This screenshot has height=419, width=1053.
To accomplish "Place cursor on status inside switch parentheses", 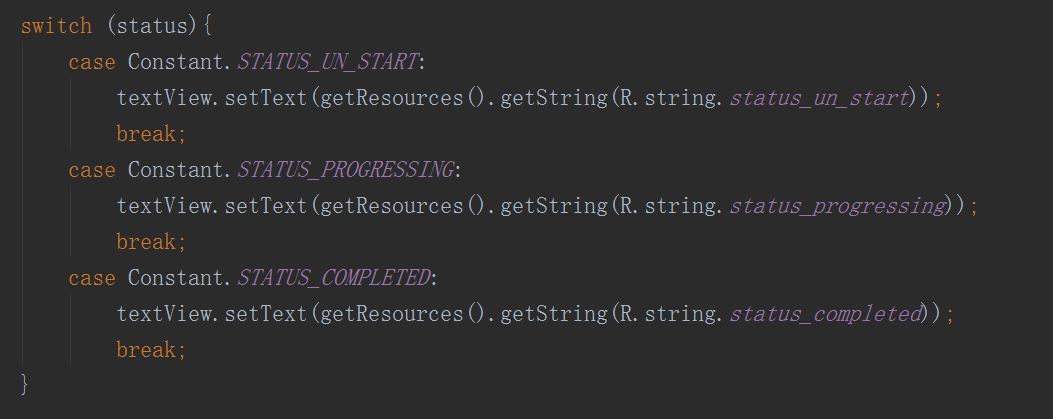I will (x=151, y=26).
